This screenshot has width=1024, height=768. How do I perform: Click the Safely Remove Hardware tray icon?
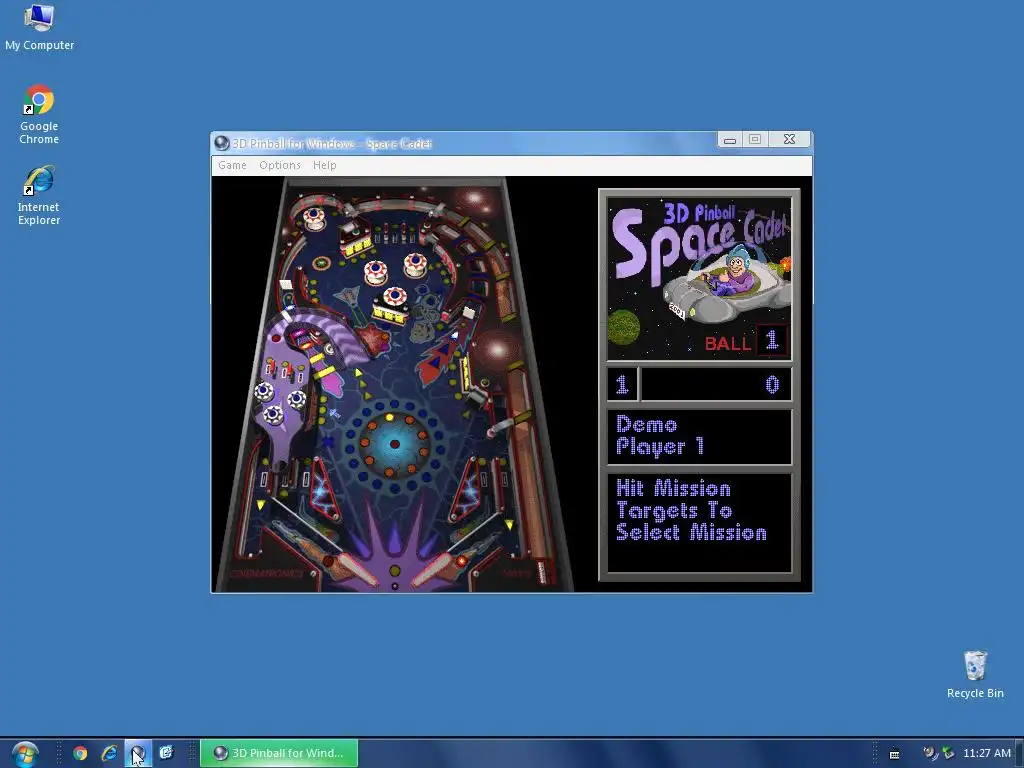(948, 753)
